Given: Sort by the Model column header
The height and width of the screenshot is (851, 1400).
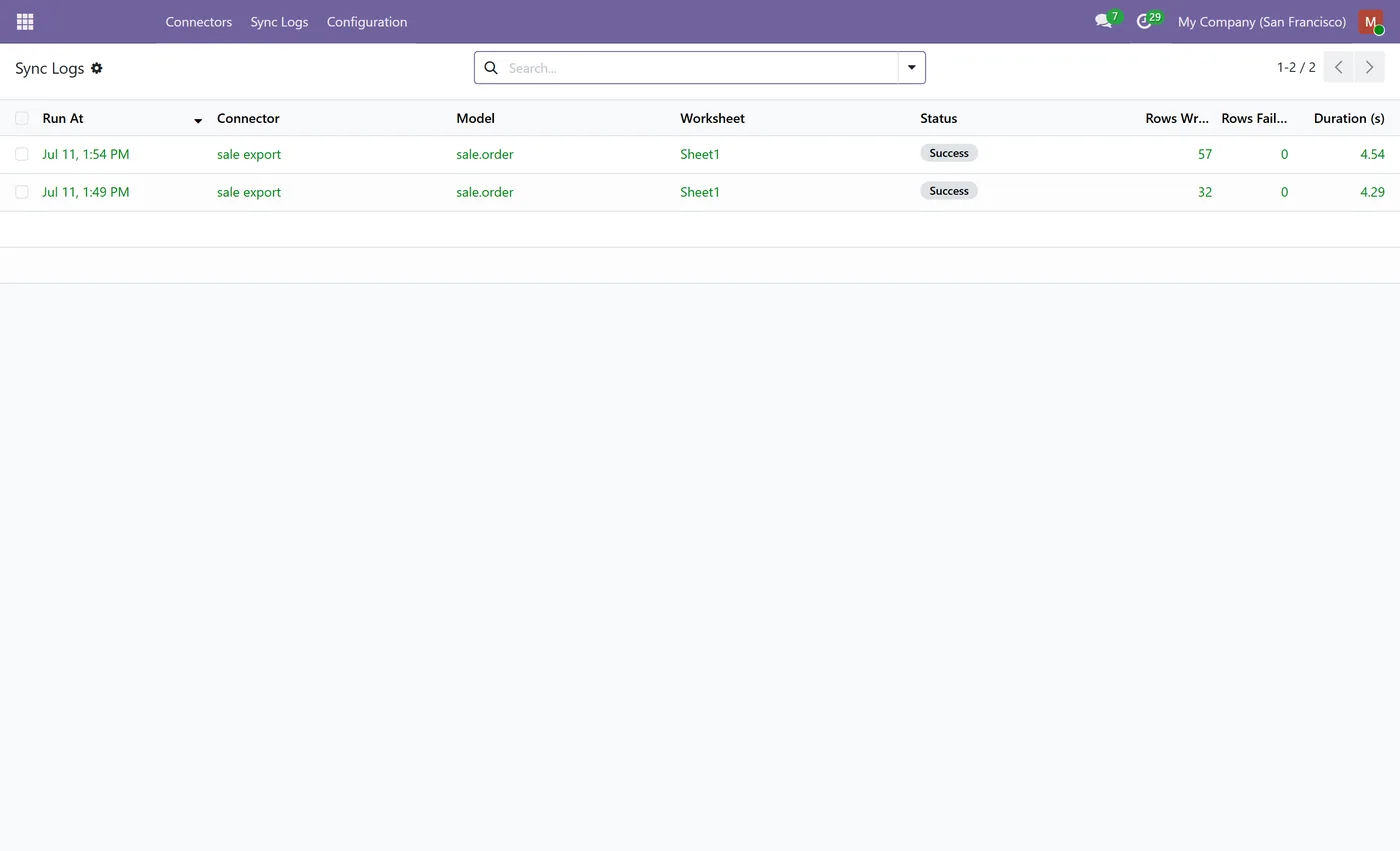Looking at the screenshot, I should [475, 118].
